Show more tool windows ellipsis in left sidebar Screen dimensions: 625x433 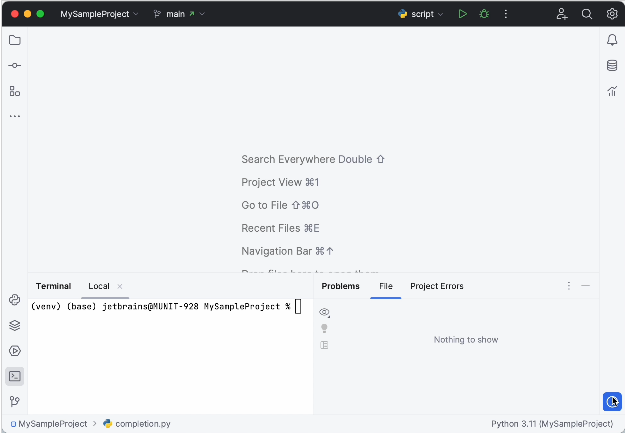pos(15,116)
